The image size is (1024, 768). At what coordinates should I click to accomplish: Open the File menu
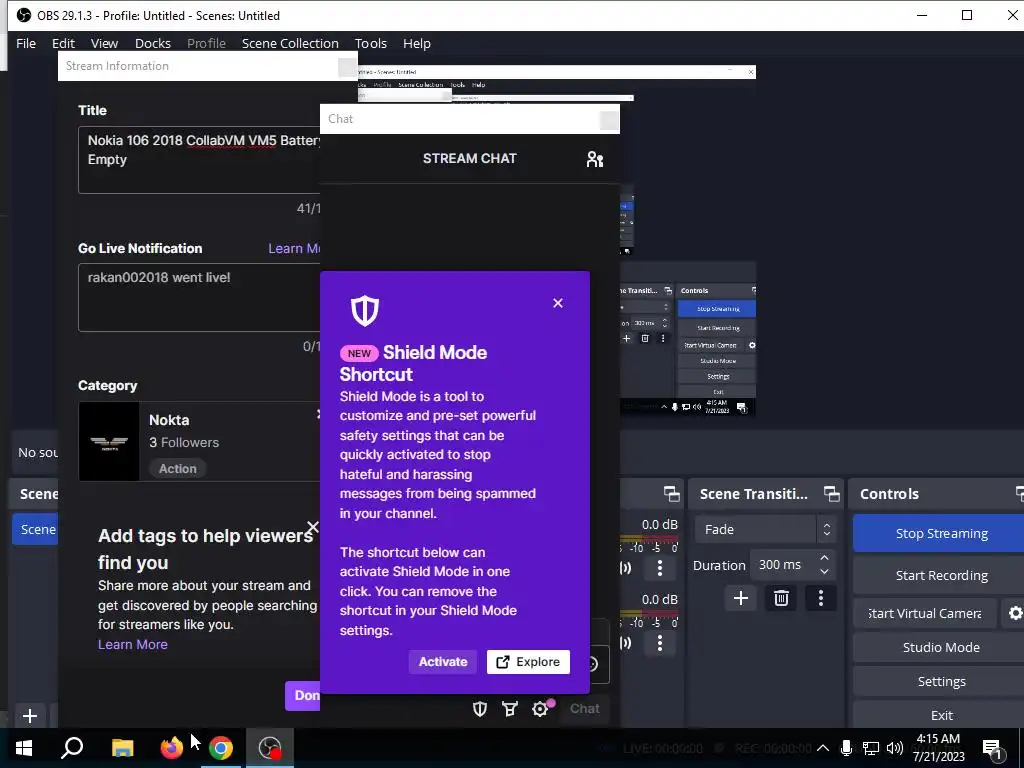click(26, 43)
